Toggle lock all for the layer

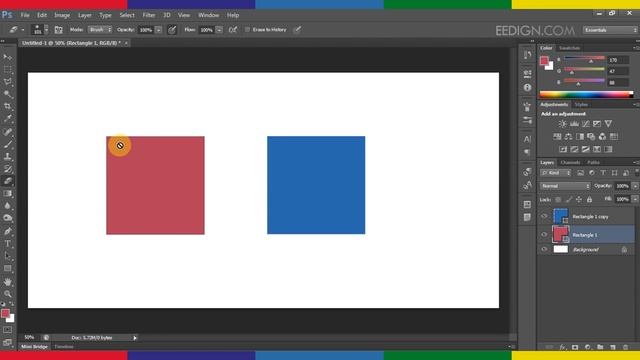coord(589,200)
